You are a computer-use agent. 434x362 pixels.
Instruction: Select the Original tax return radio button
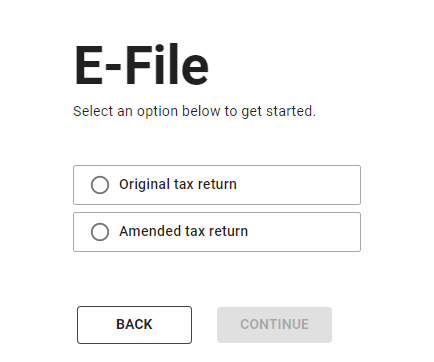tap(100, 185)
